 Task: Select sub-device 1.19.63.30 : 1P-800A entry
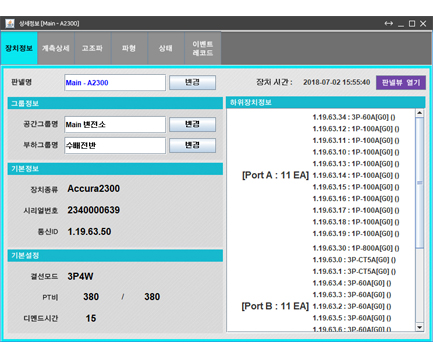(356, 248)
